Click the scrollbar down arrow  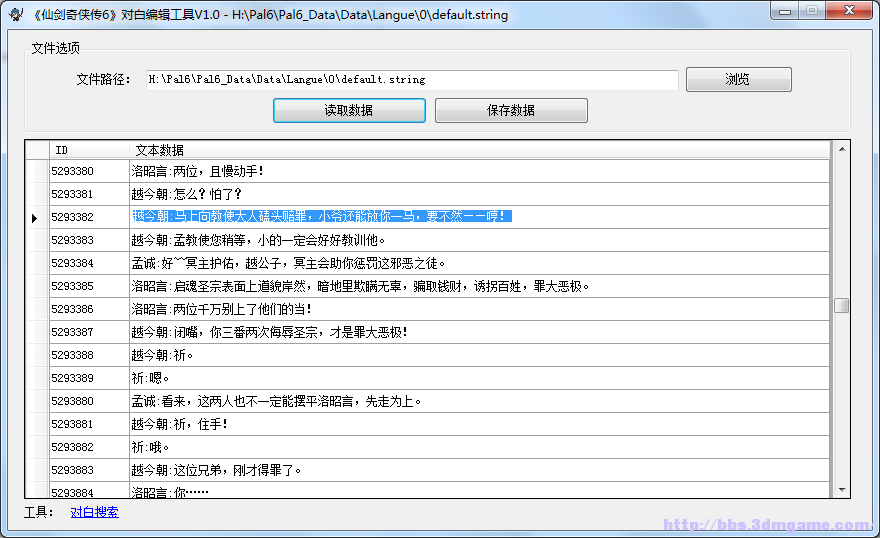tap(842, 490)
